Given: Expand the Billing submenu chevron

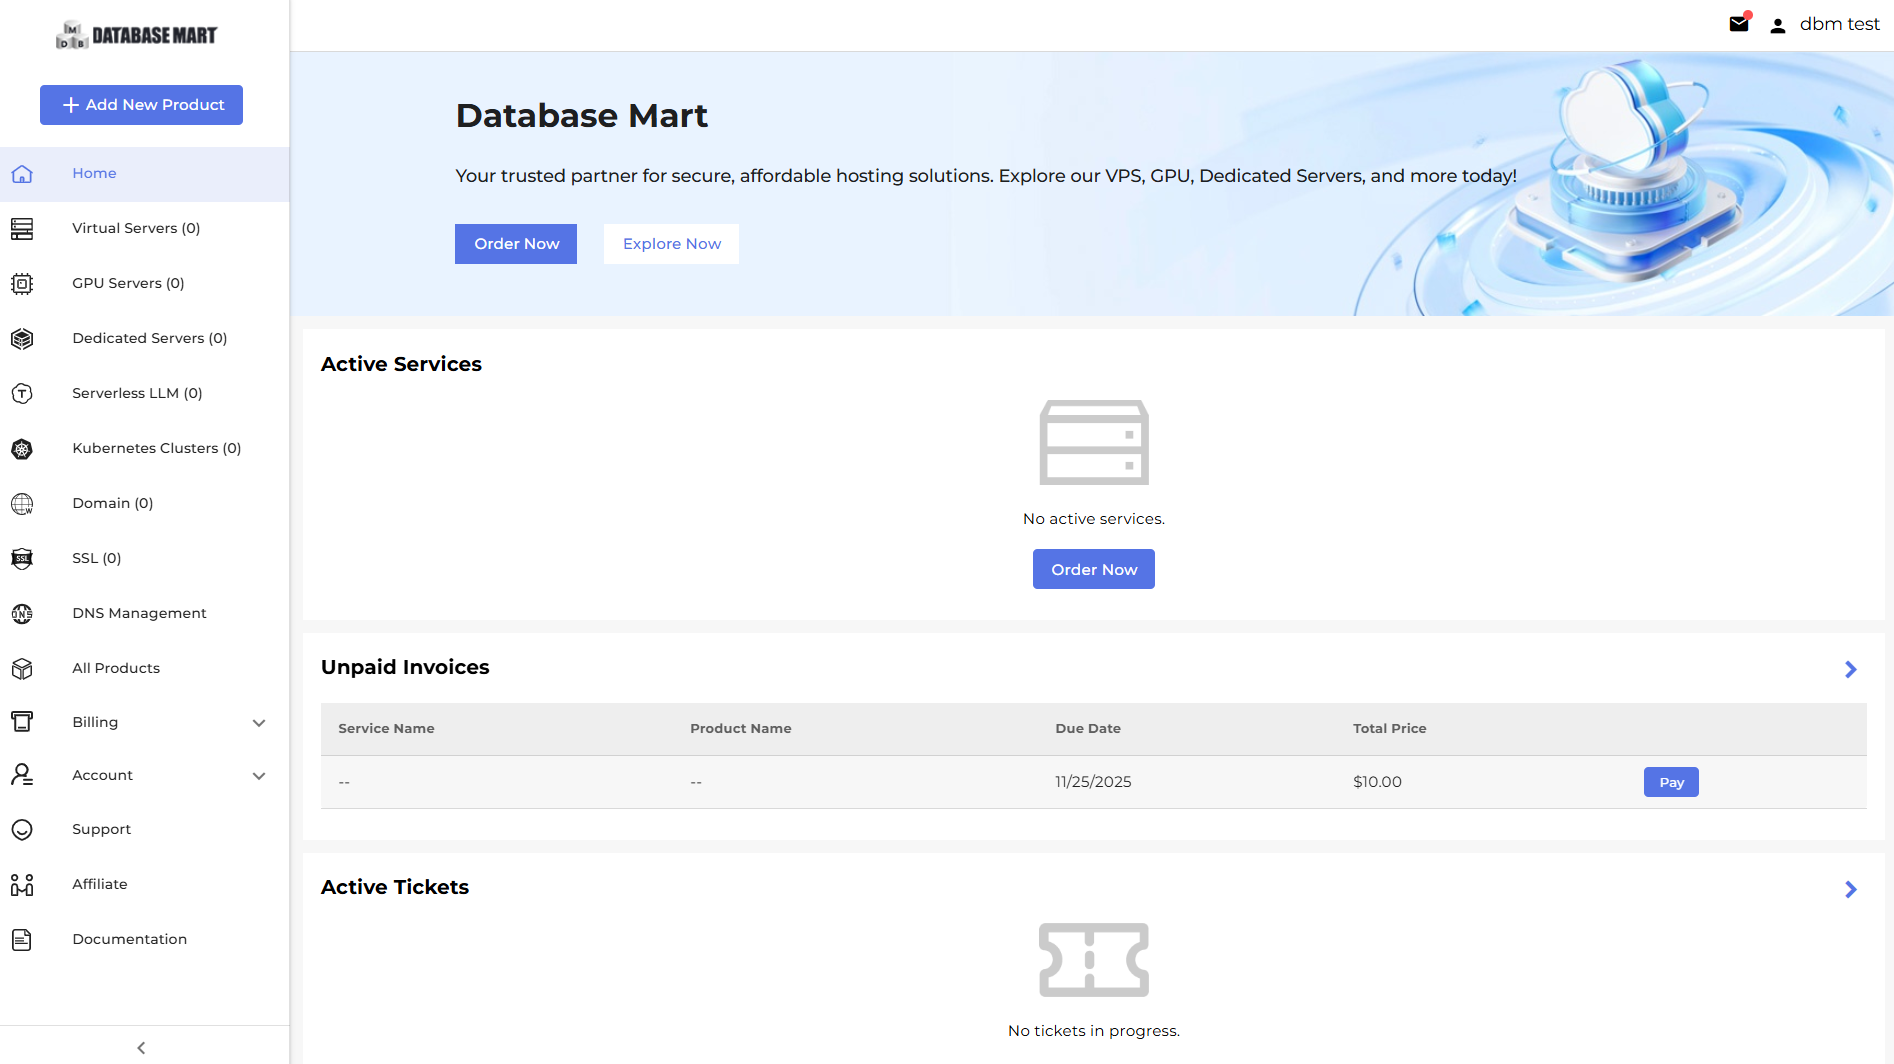Looking at the screenshot, I should 259,723.
